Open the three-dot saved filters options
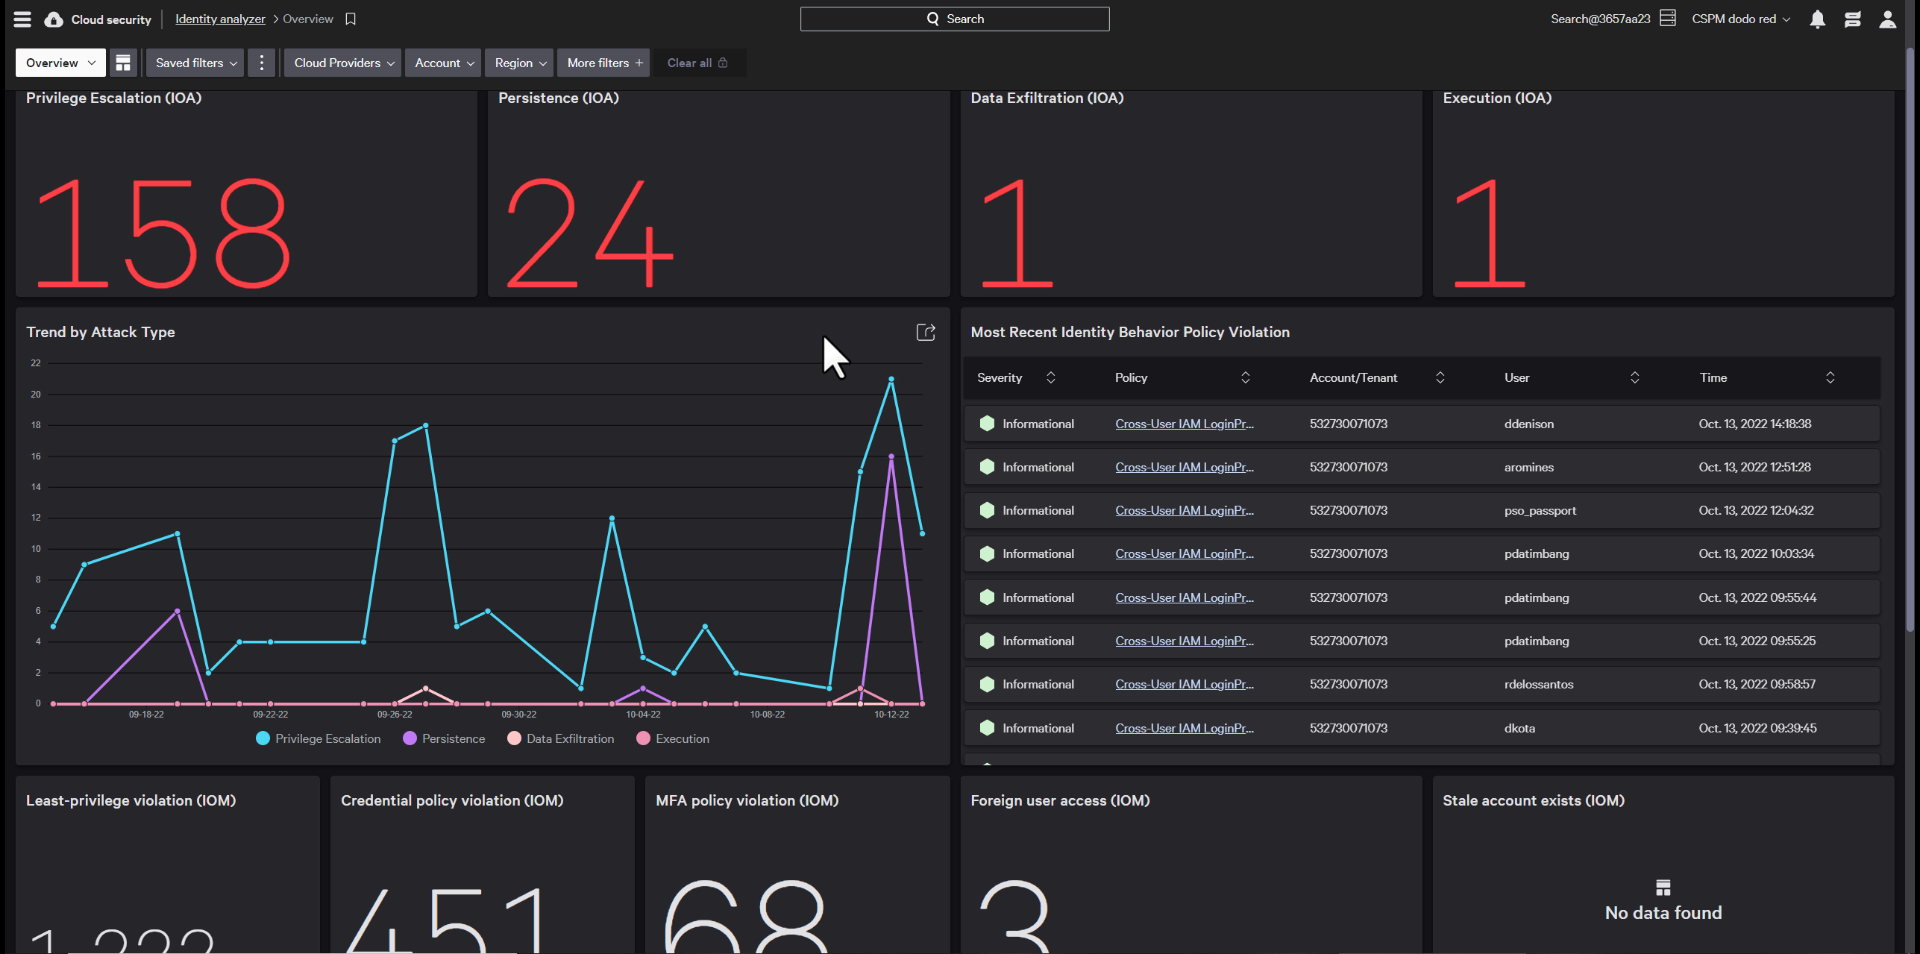The width and height of the screenshot is (1920, 954). (262, 63)
